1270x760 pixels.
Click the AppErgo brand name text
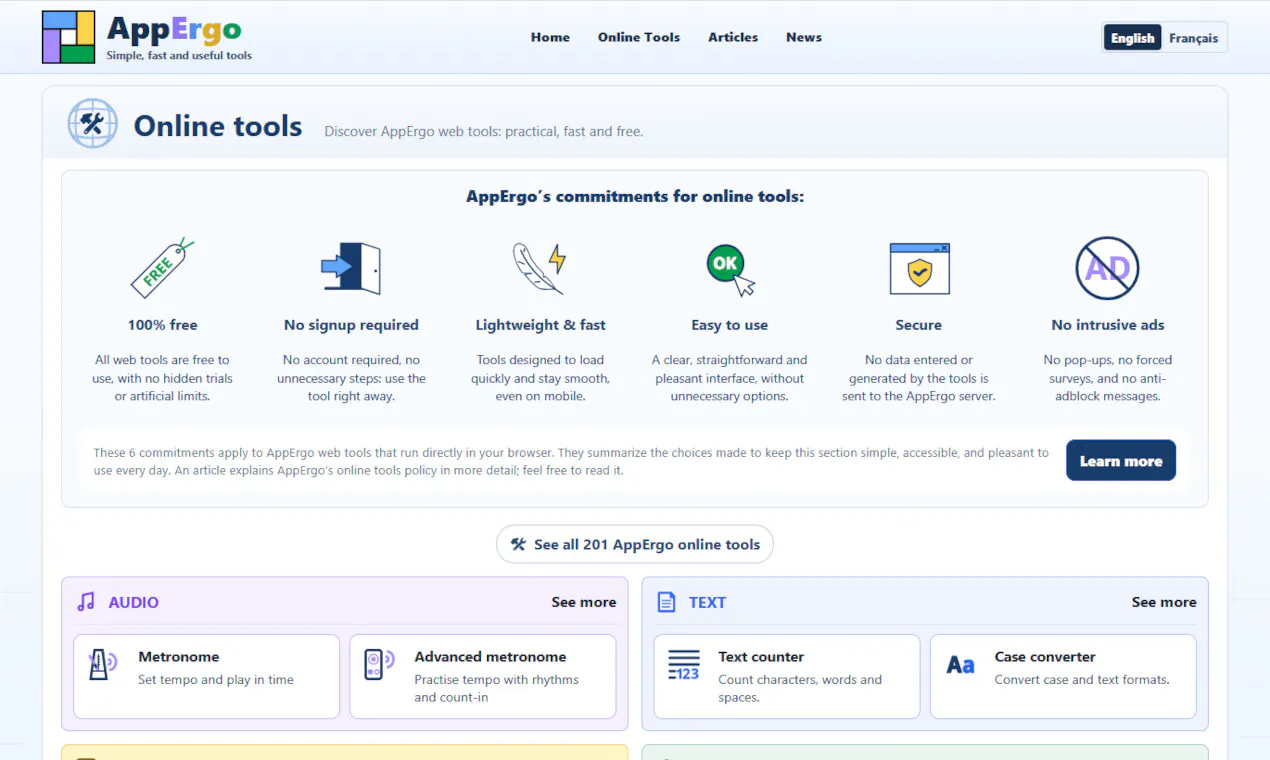[174, 29]
